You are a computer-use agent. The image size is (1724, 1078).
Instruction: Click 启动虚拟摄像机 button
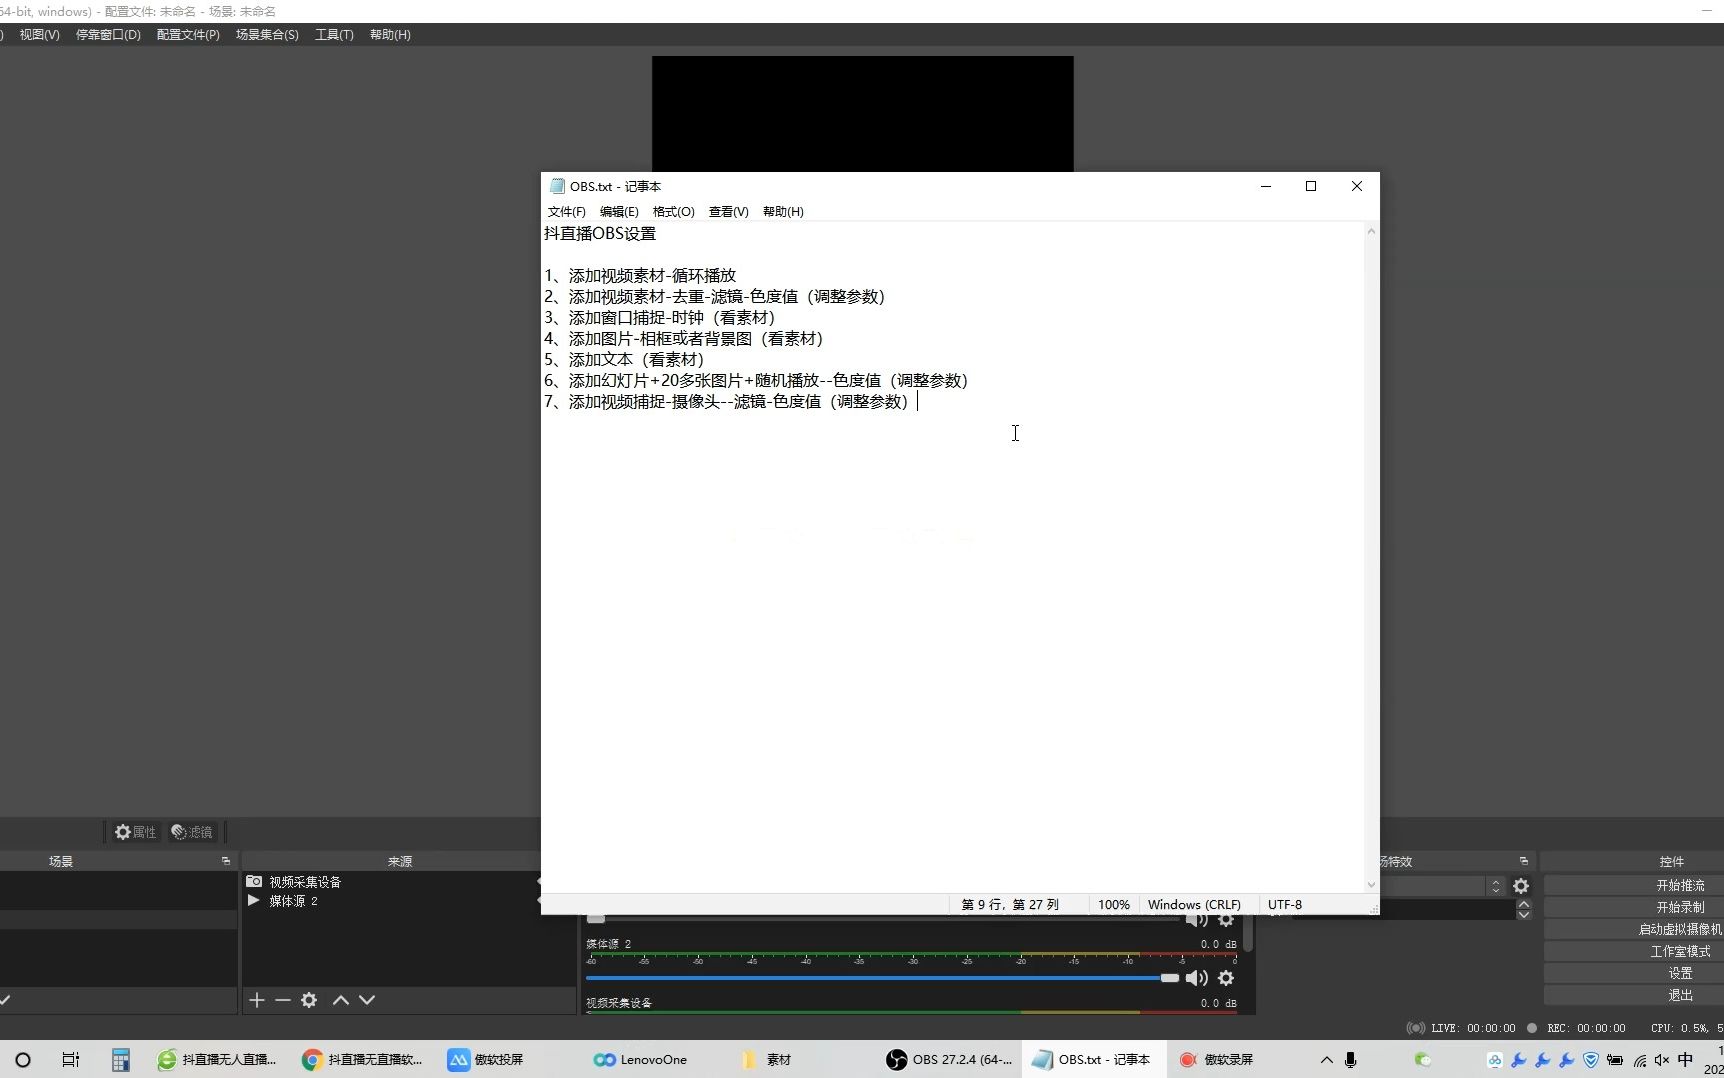1634,930
